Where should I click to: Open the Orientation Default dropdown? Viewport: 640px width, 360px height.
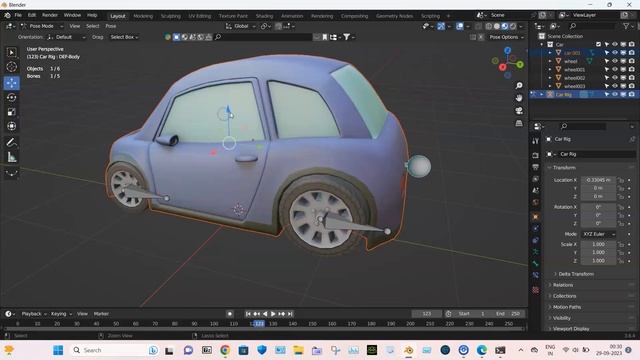tap(67, 37)
